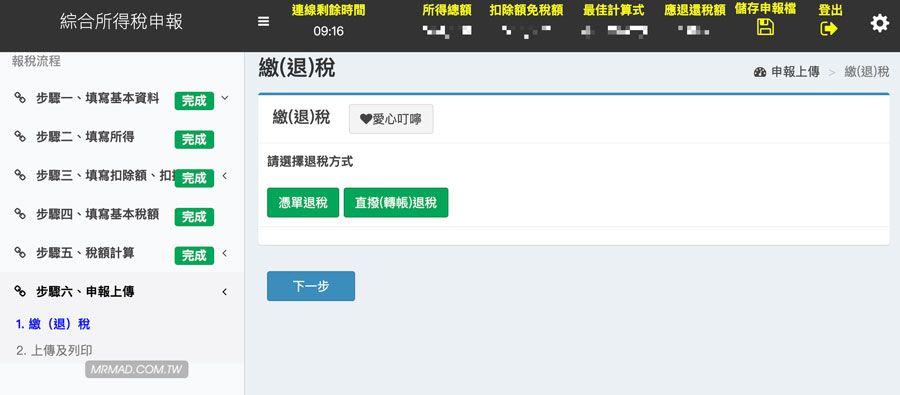Click the 最佳計算式 header label
Image resolution: width=900 pixels, height=395 pixels.
coord(614,10)
